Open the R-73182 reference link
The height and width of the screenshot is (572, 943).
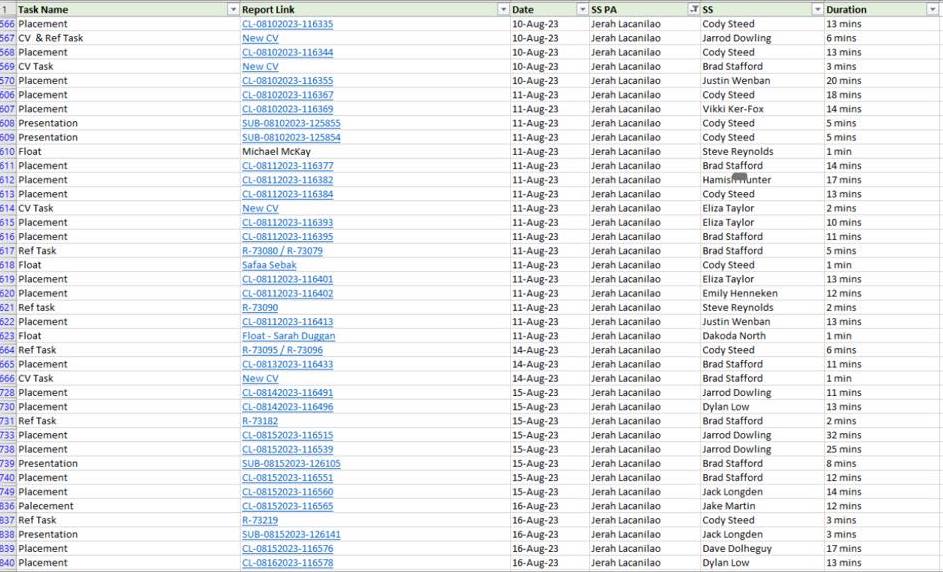pyautogui.click(x=260, y=421)
